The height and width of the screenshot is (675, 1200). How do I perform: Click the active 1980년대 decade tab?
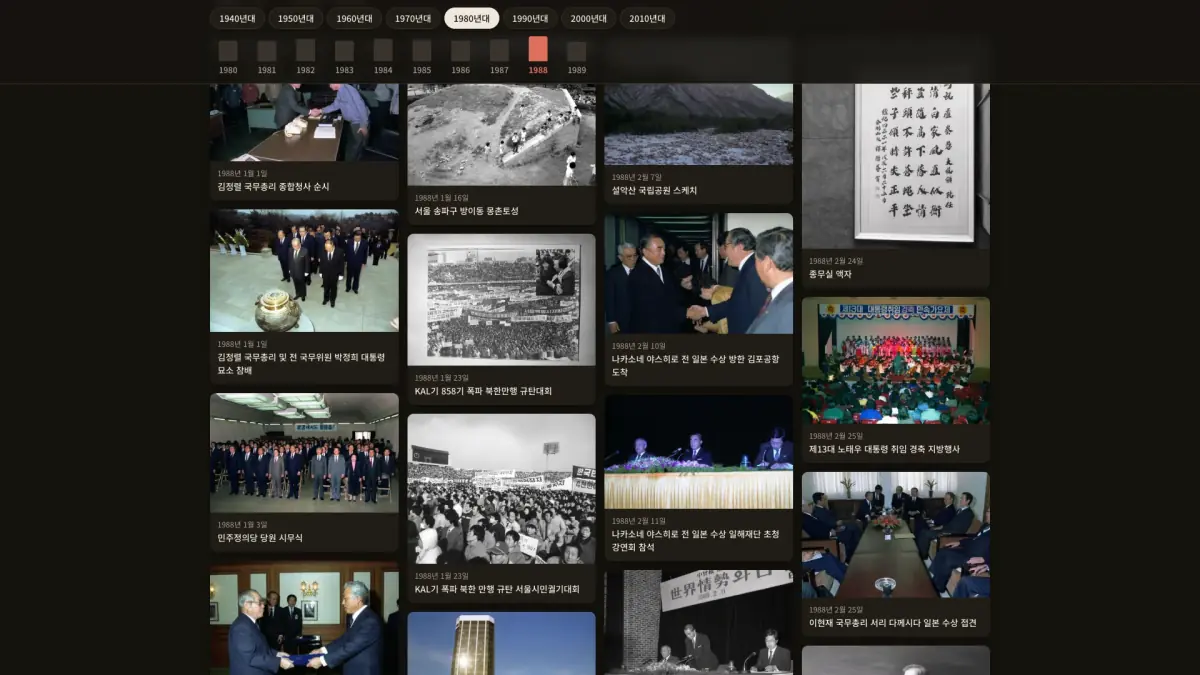472,18
